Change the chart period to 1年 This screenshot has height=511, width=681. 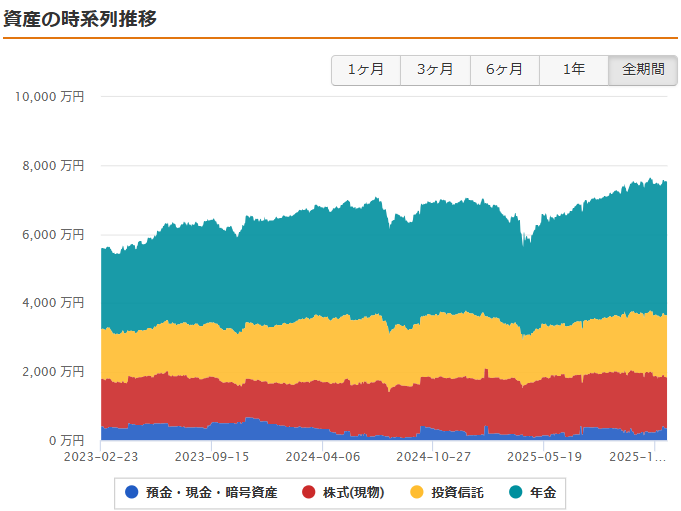(573, 70)
